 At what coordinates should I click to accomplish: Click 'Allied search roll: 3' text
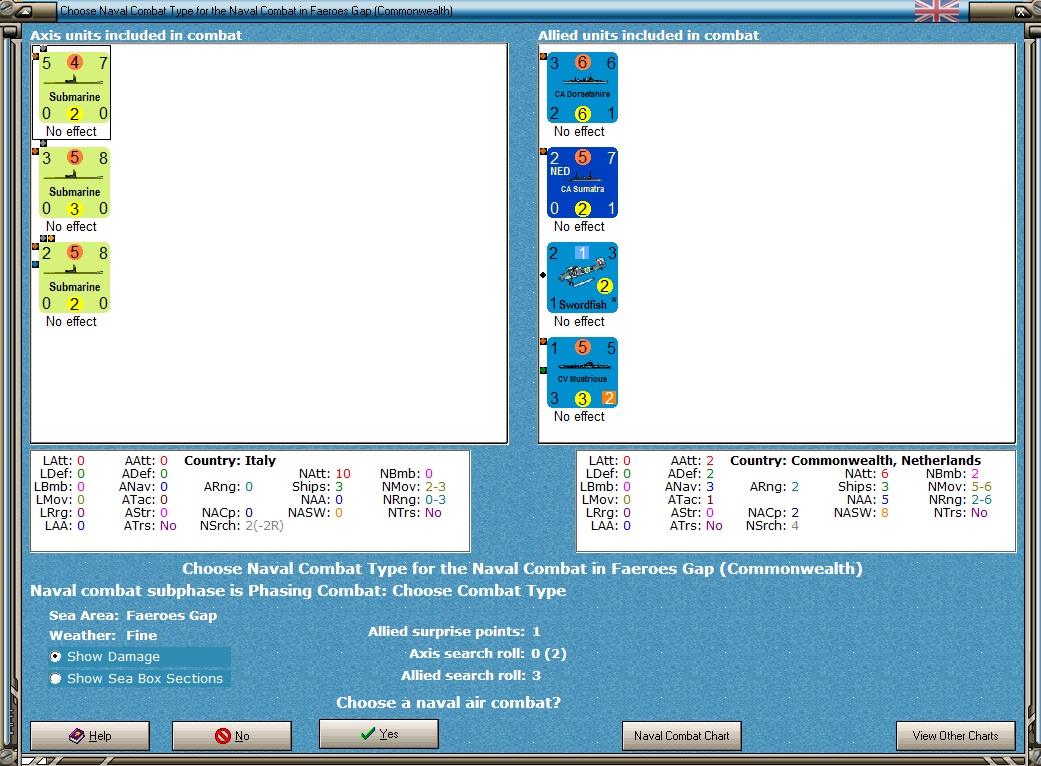pos(471,675)
